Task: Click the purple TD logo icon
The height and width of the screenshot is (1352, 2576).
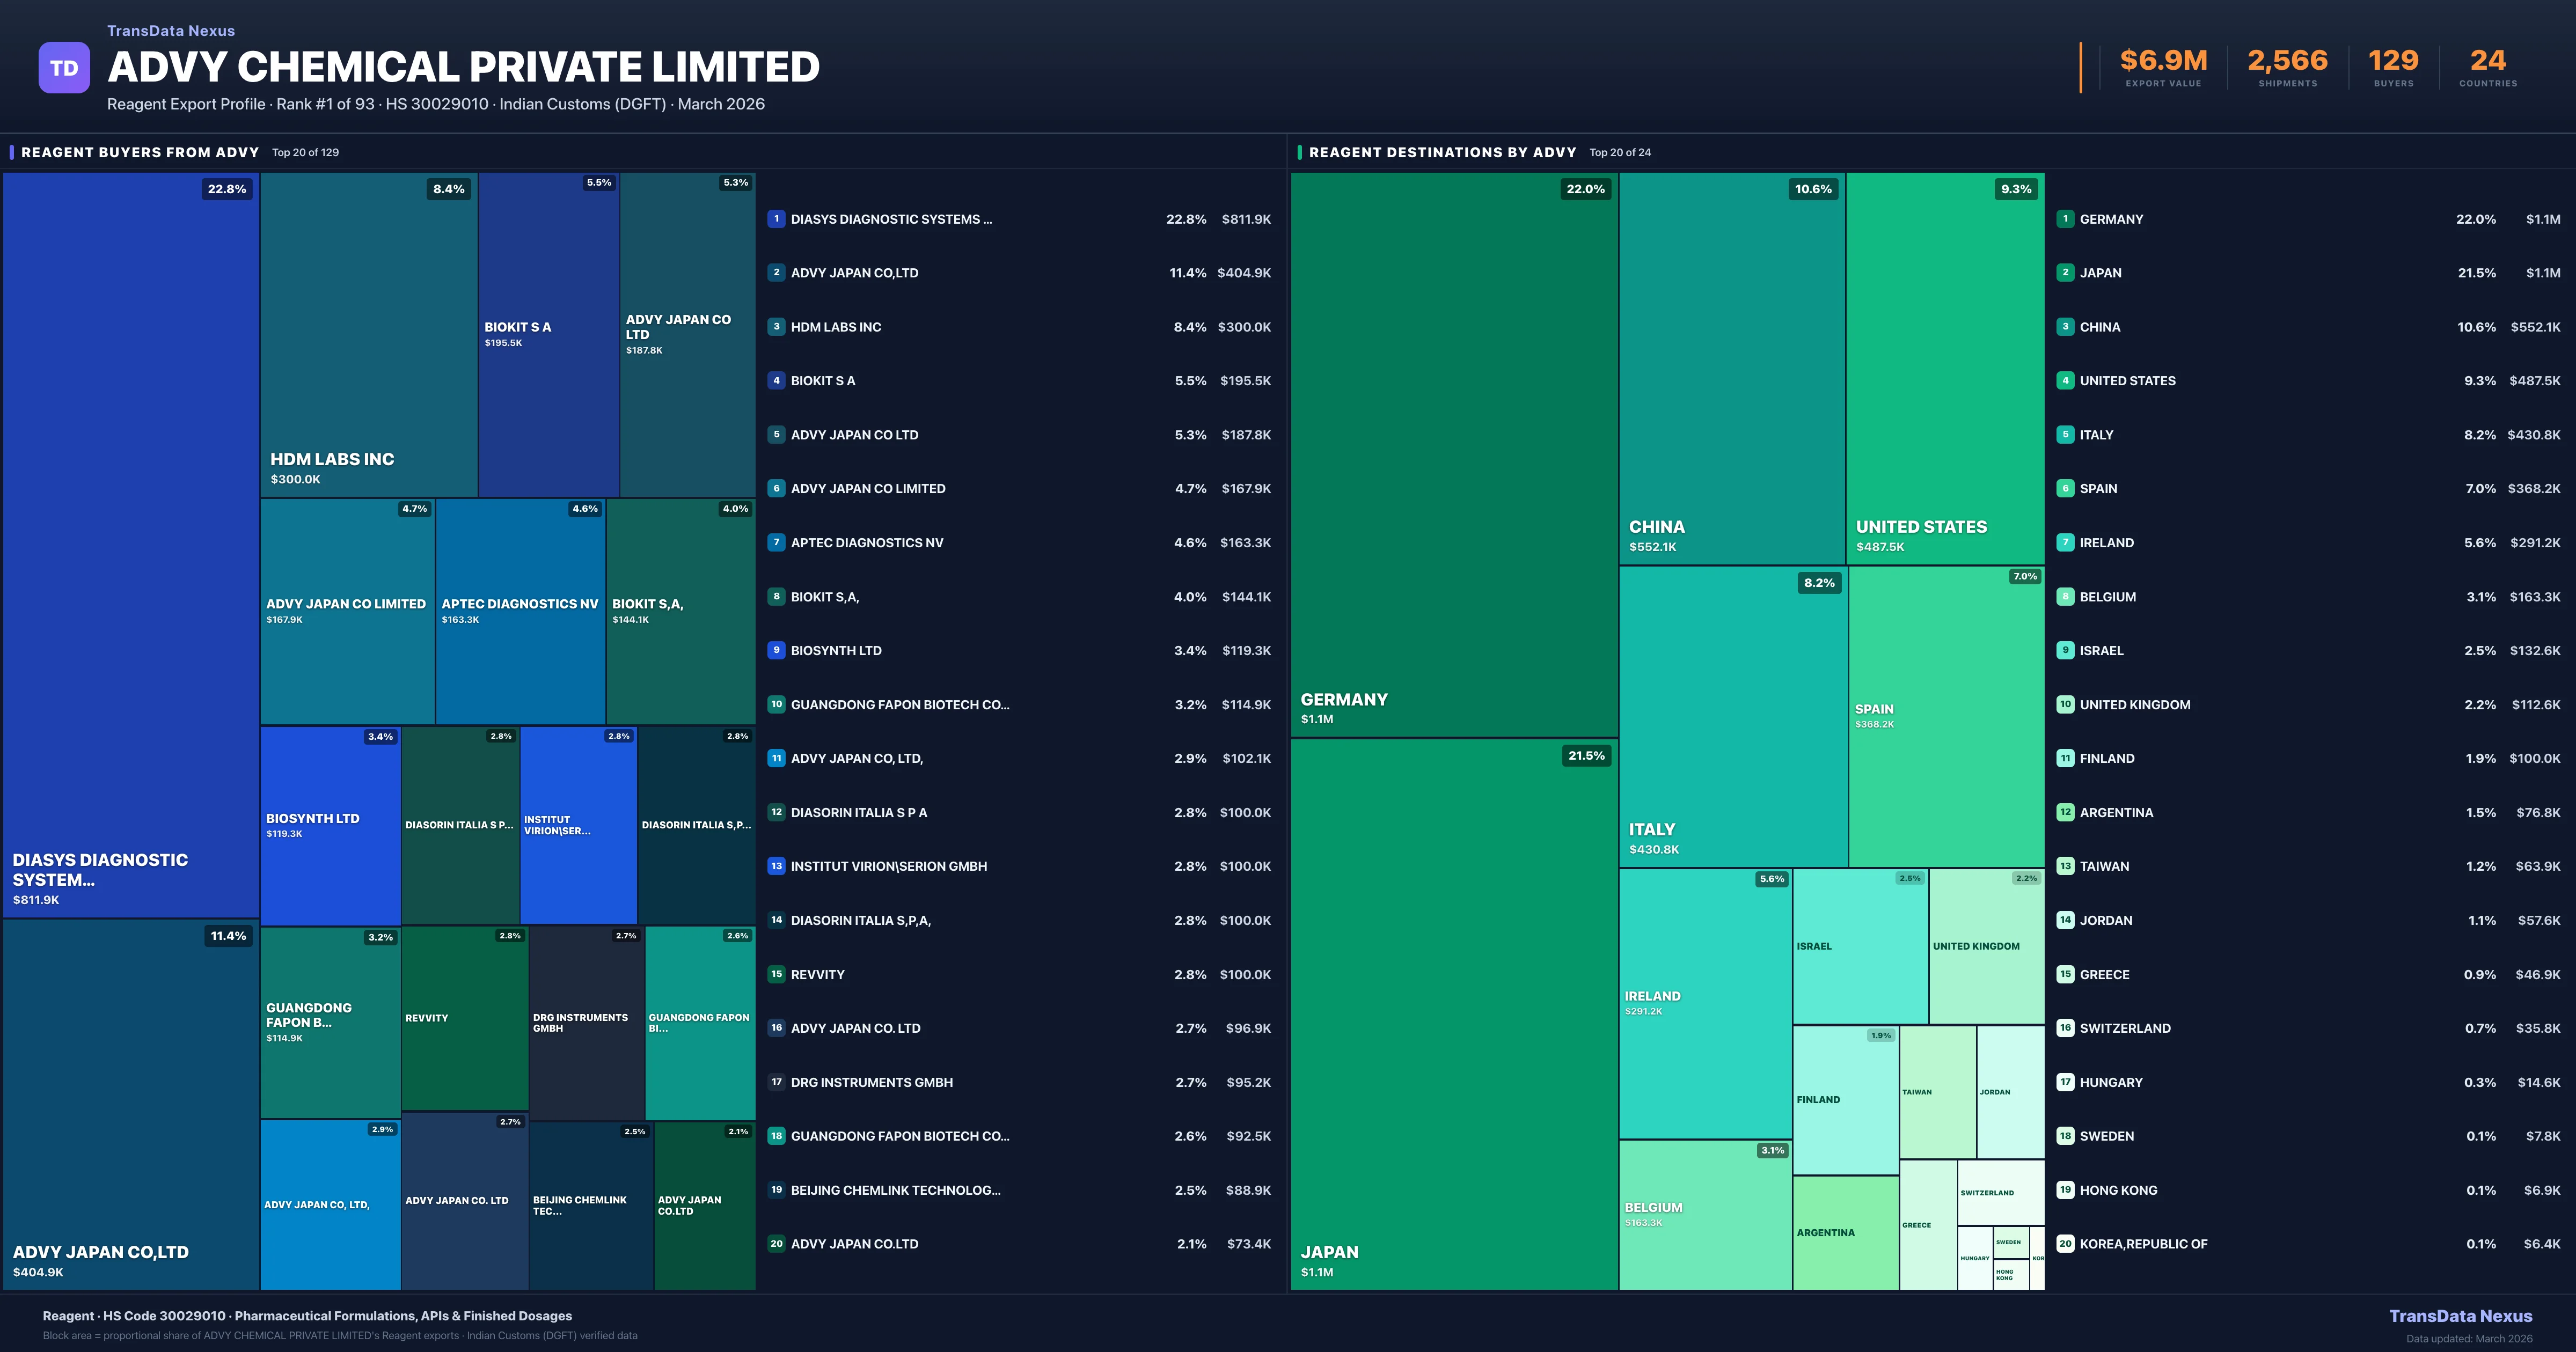Action: click(x=64, y=68)
